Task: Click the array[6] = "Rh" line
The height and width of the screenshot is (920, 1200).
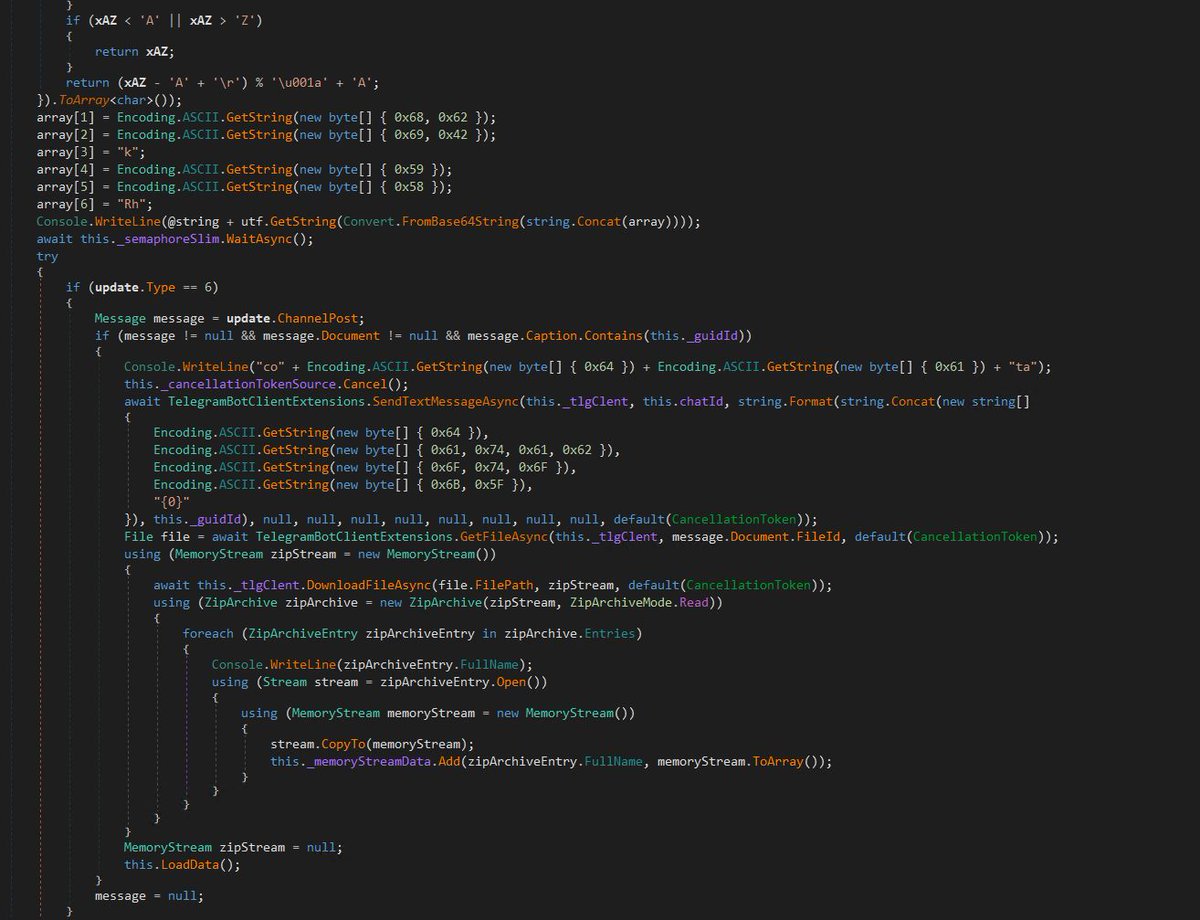Action: click(95, 204)
